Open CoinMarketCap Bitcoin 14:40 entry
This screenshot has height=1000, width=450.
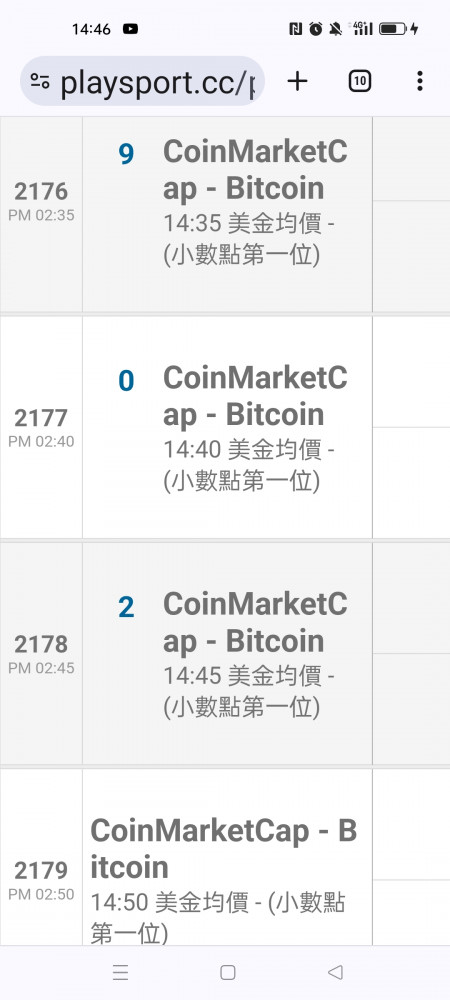(x=255, y=429)
